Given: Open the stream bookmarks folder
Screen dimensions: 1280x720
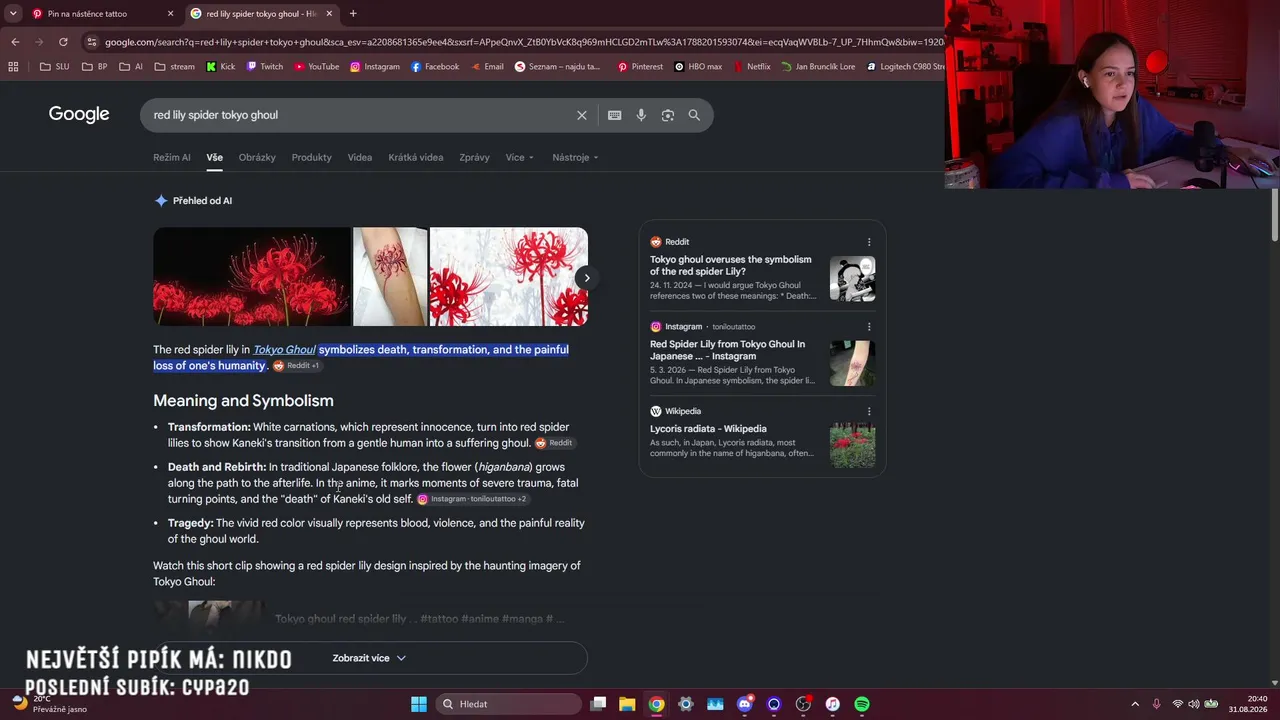Looking at the screenshot, I should pyautogui.click(x=175, y=67).
